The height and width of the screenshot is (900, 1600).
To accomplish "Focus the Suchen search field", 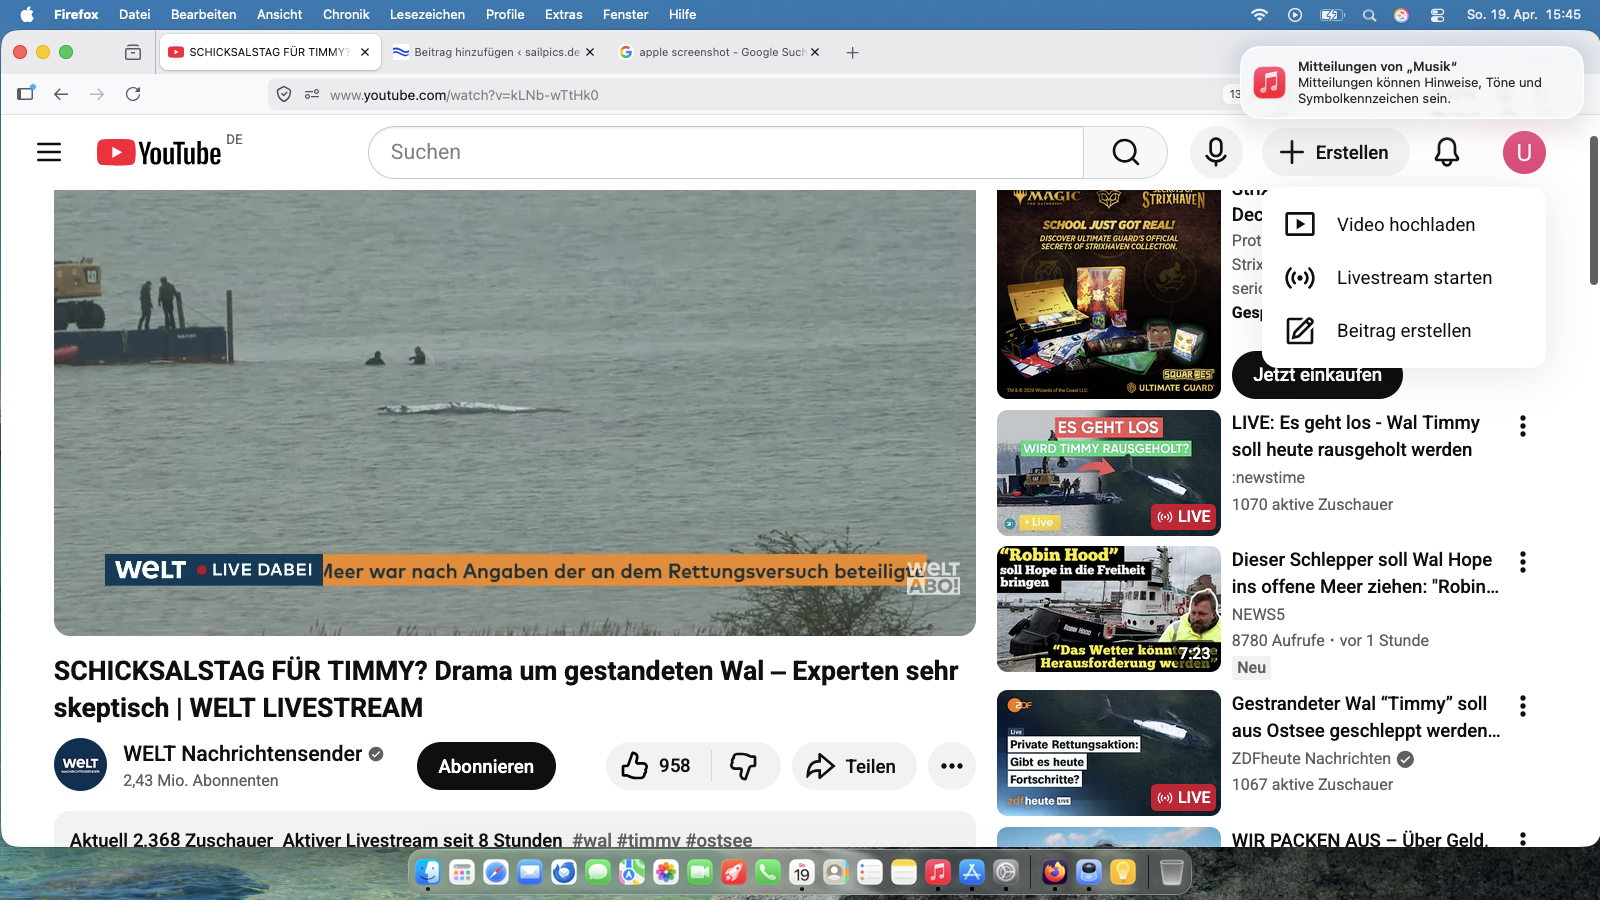I will pyautogui.click(x=725, y=152).
